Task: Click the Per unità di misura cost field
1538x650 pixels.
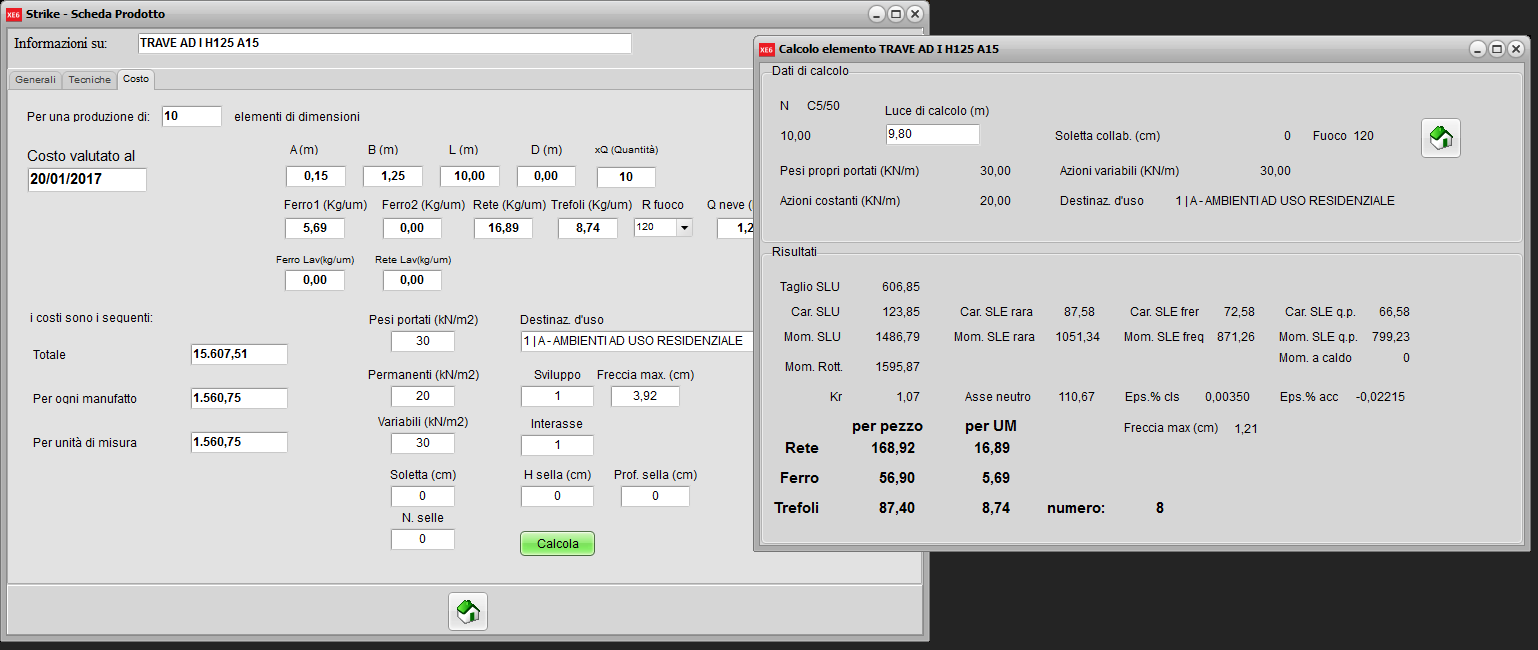Action: [x=239, y=442]
